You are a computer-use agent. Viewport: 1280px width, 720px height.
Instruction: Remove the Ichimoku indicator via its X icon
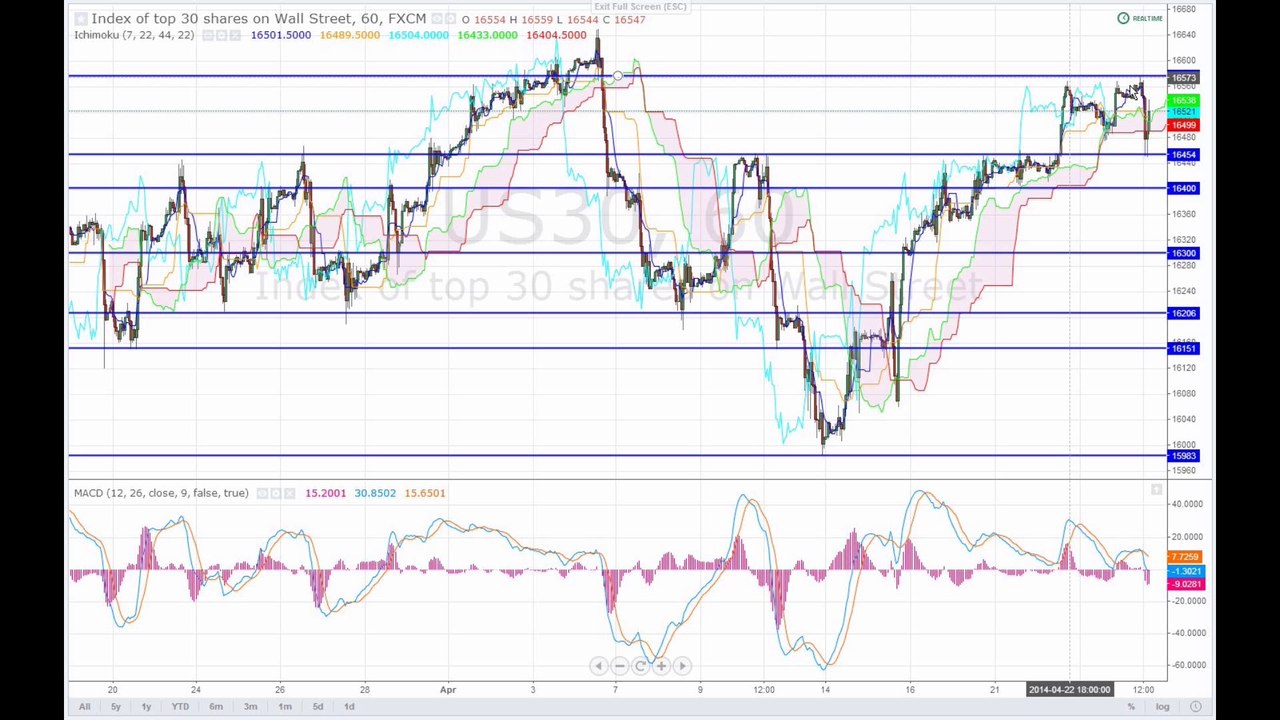pyautogui.click(x=235, y=36)
